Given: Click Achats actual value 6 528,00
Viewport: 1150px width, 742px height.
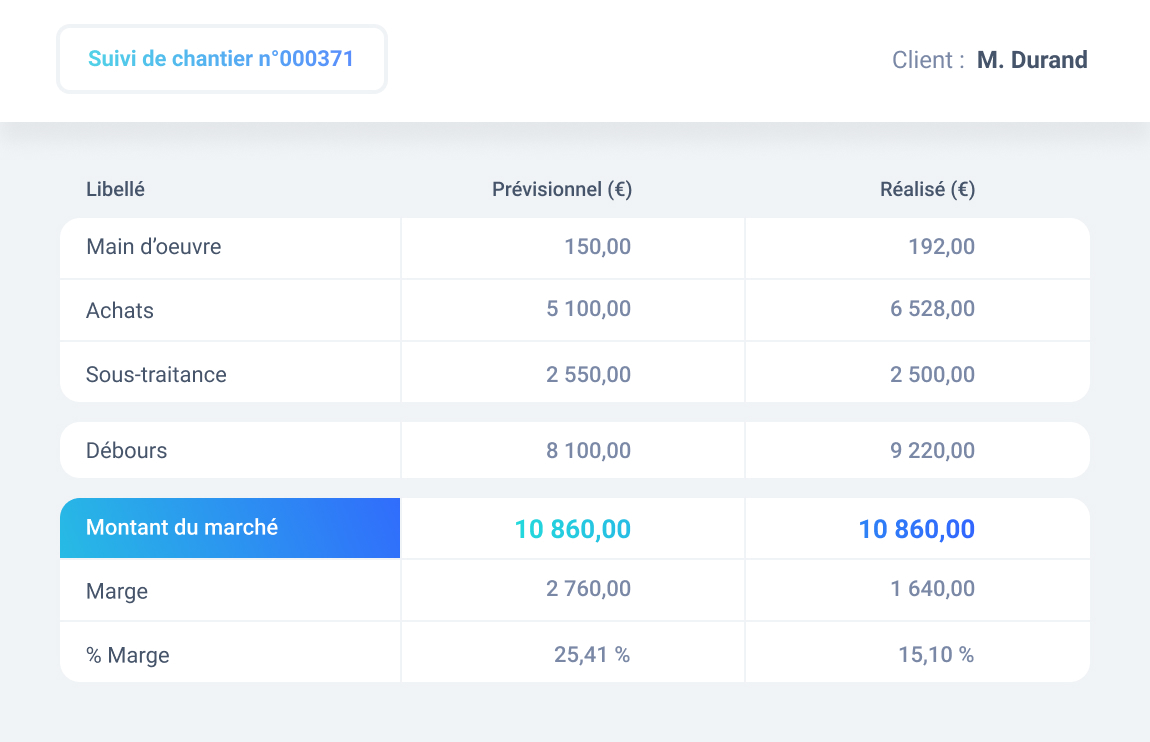Looking at the screenshot, I should click(x=932, y=310).
